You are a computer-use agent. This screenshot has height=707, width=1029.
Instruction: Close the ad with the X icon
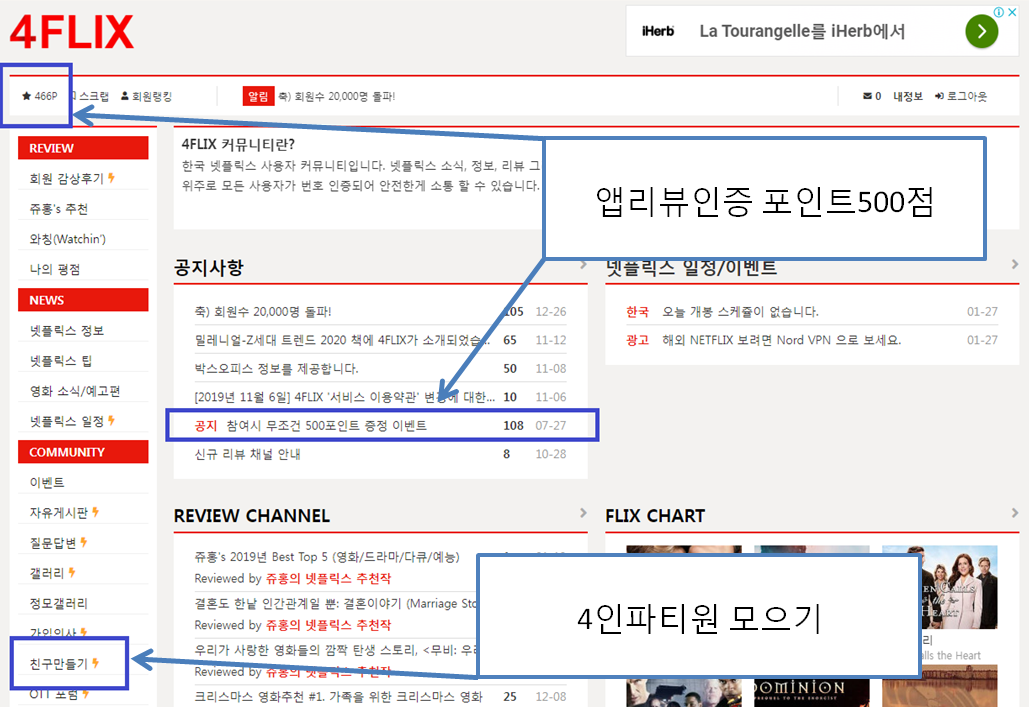(1012, 12)
